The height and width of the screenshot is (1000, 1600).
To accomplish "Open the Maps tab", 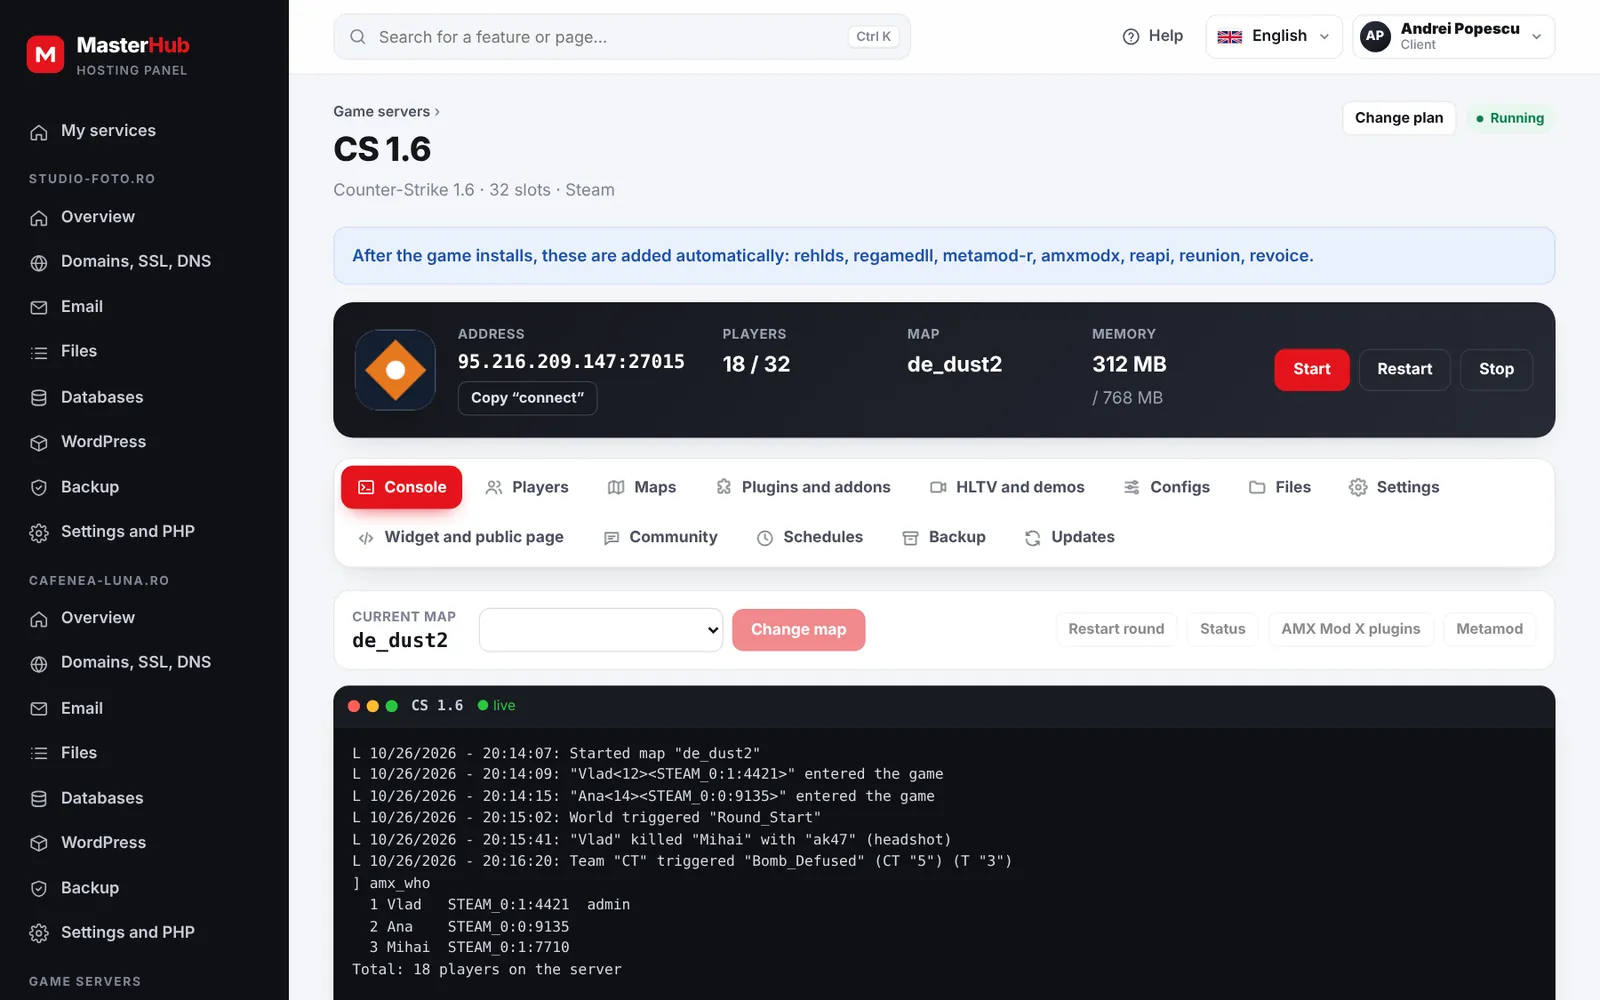I will coord(642,487).
